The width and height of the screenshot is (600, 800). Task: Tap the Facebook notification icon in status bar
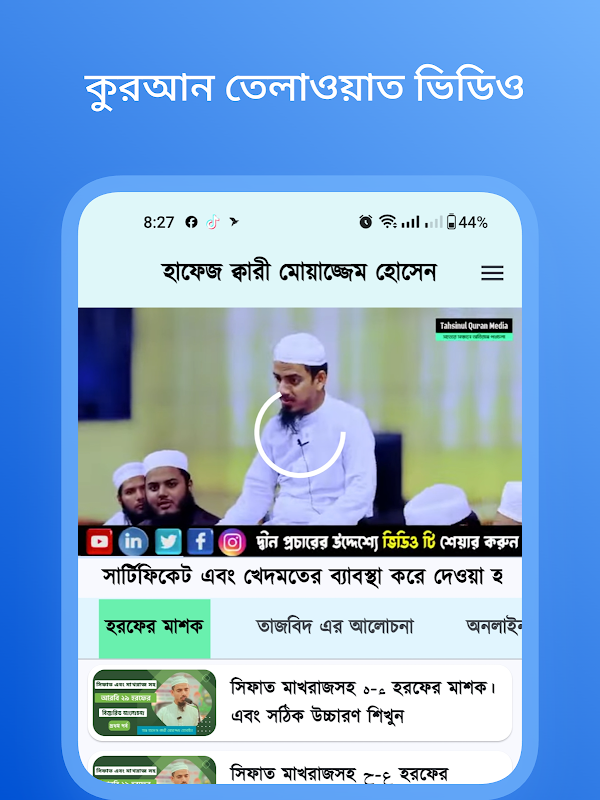click(x=191, y=222)
